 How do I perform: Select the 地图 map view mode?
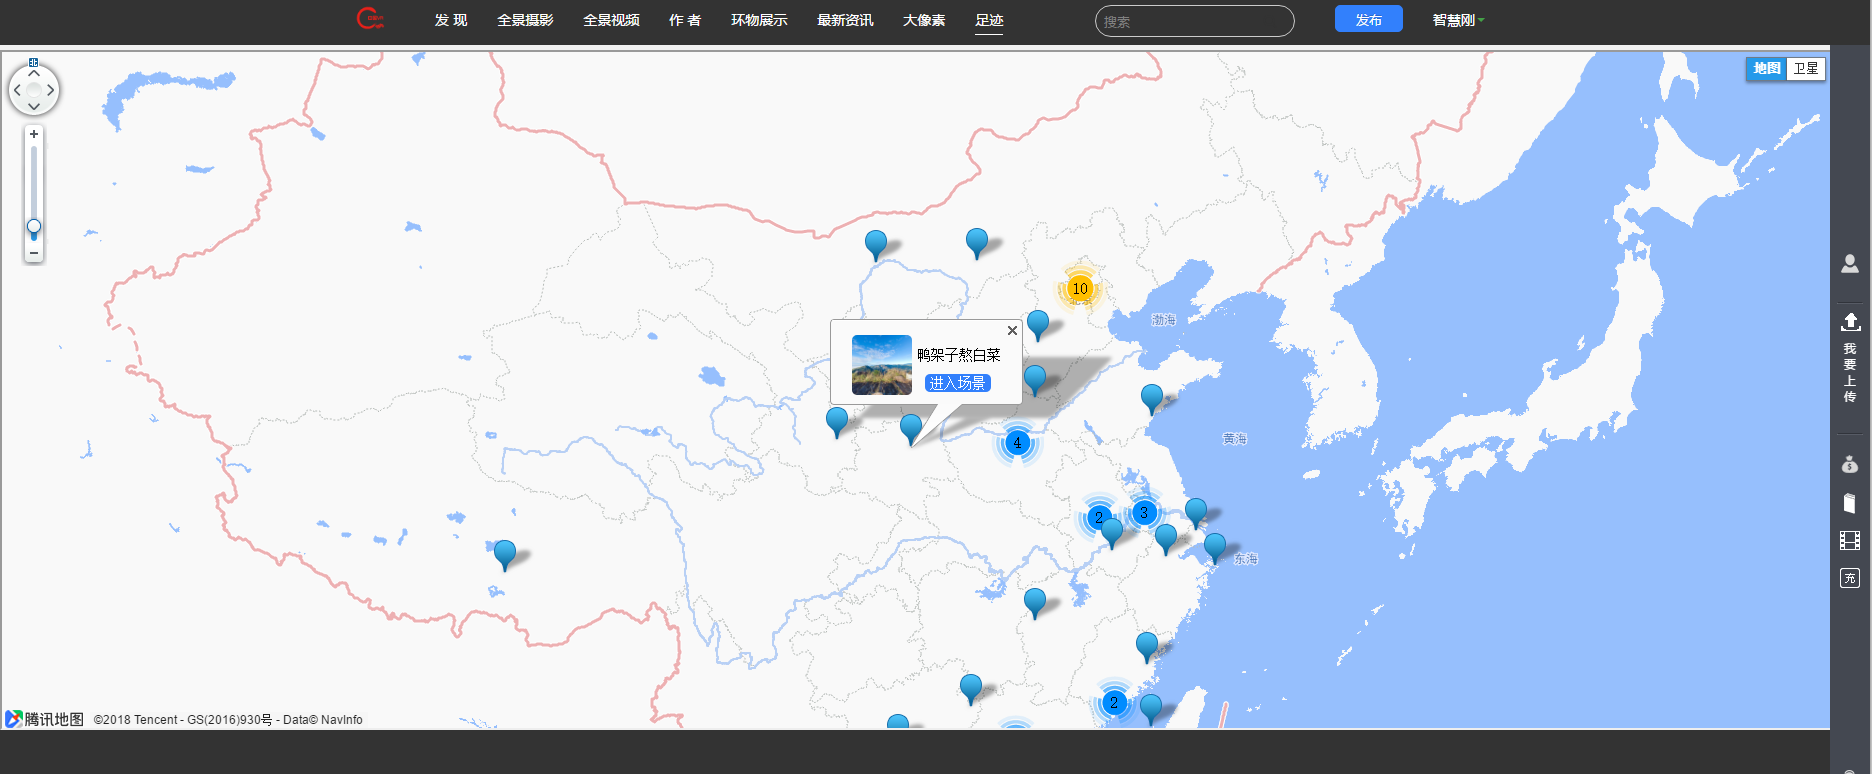(1766, 69)
